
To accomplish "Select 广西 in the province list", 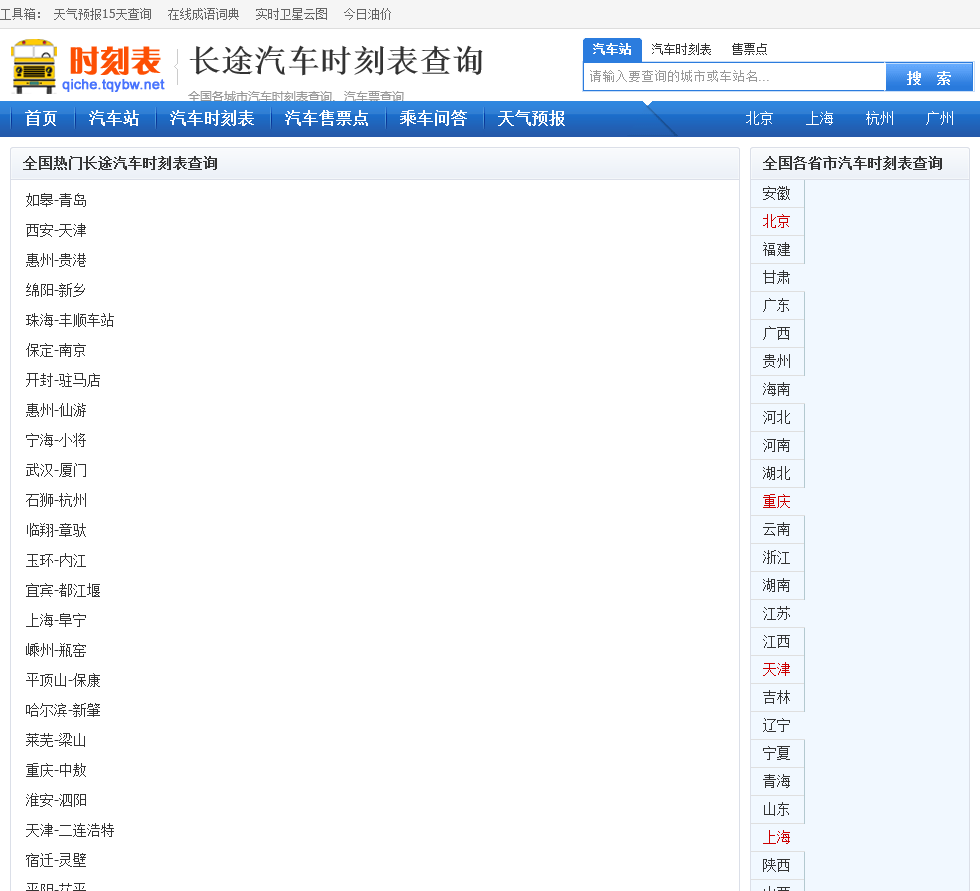I will 776,334.
